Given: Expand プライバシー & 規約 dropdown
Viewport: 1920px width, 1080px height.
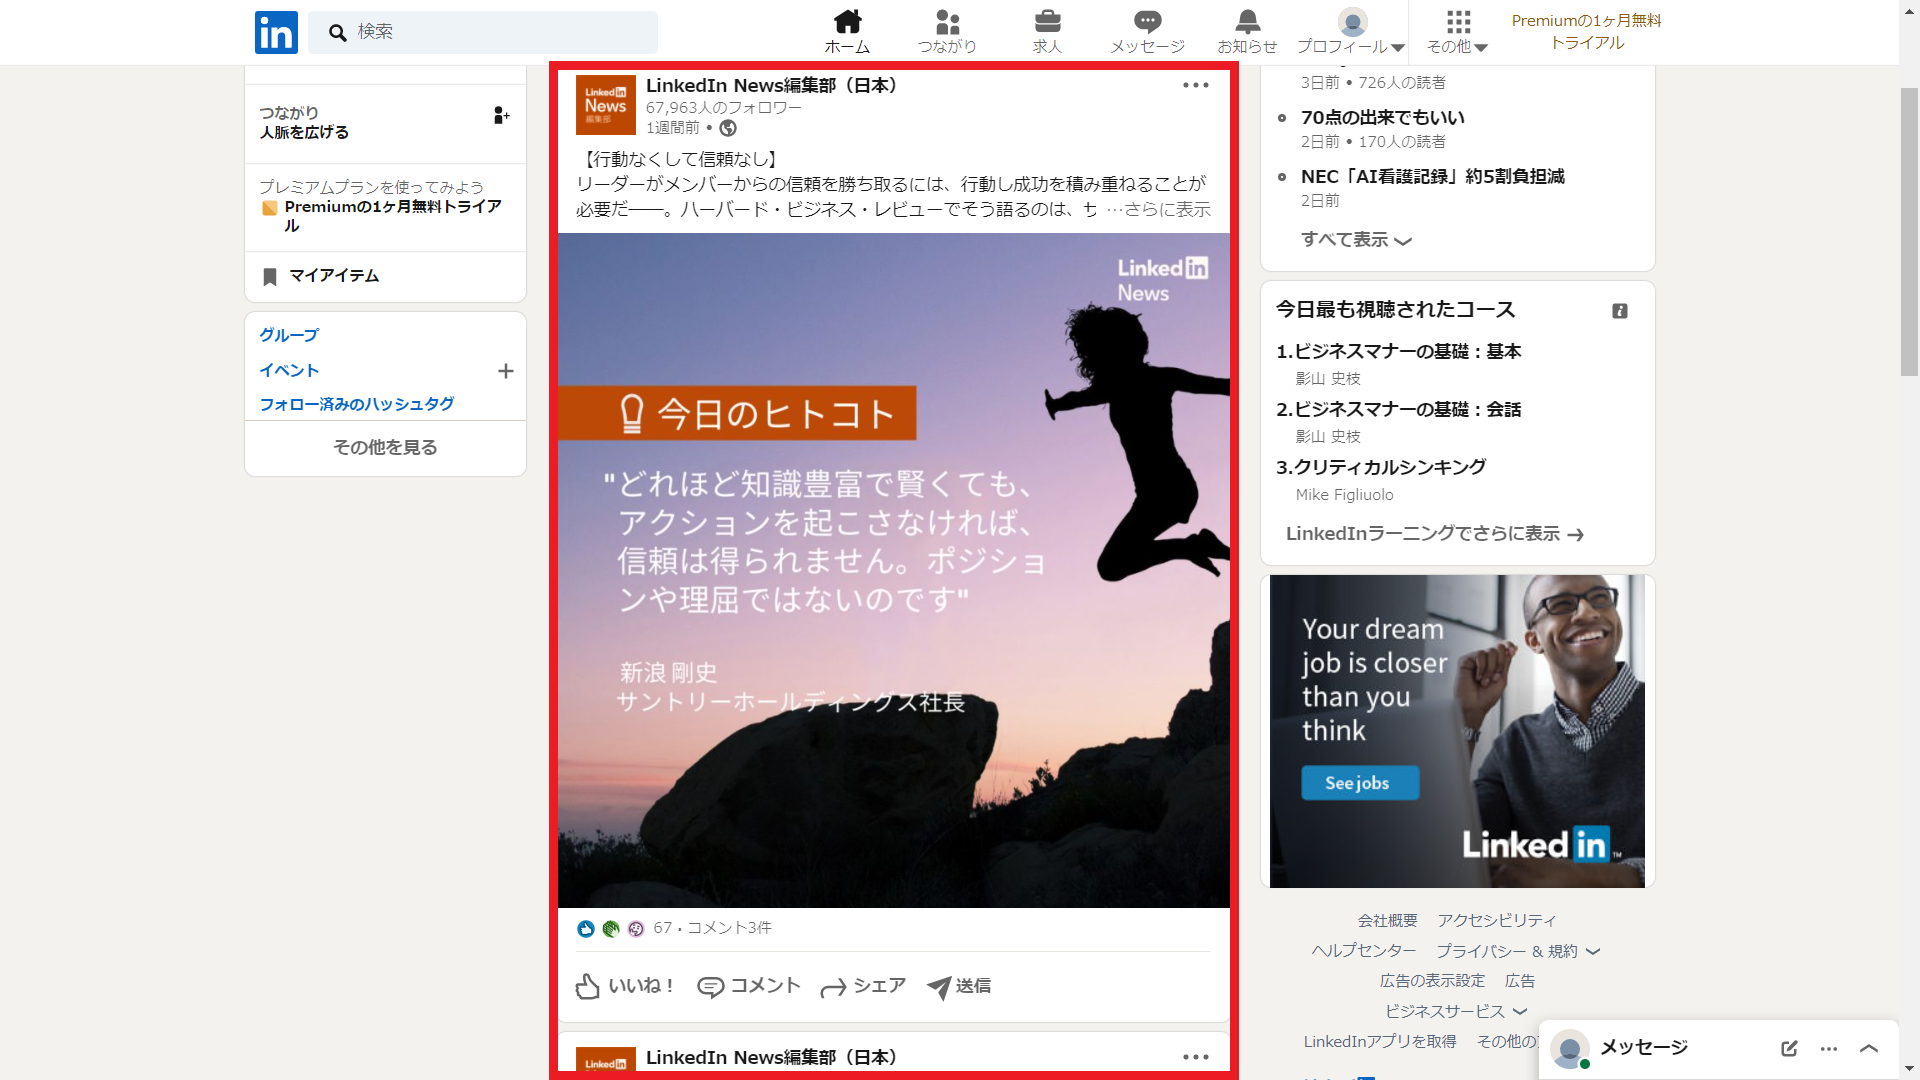Looking at the screenshot, I should [1517, 951].
